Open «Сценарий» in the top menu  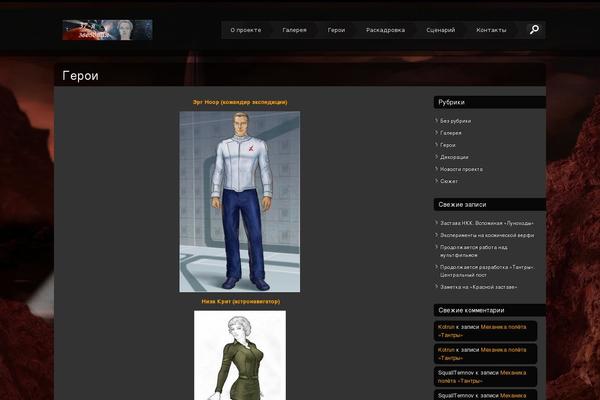[440, 30]
